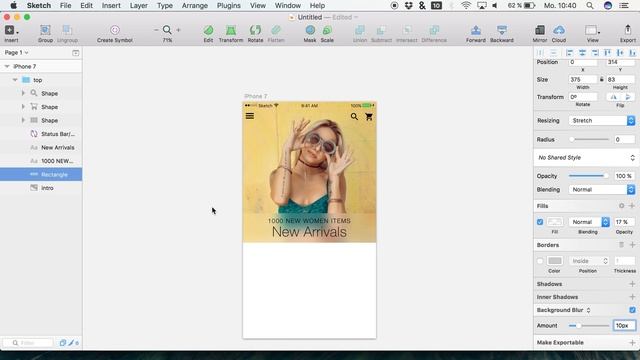Collapse the top group
This screenshot has width=640, height=360.
pyautogui.click(x=15, y=80)
